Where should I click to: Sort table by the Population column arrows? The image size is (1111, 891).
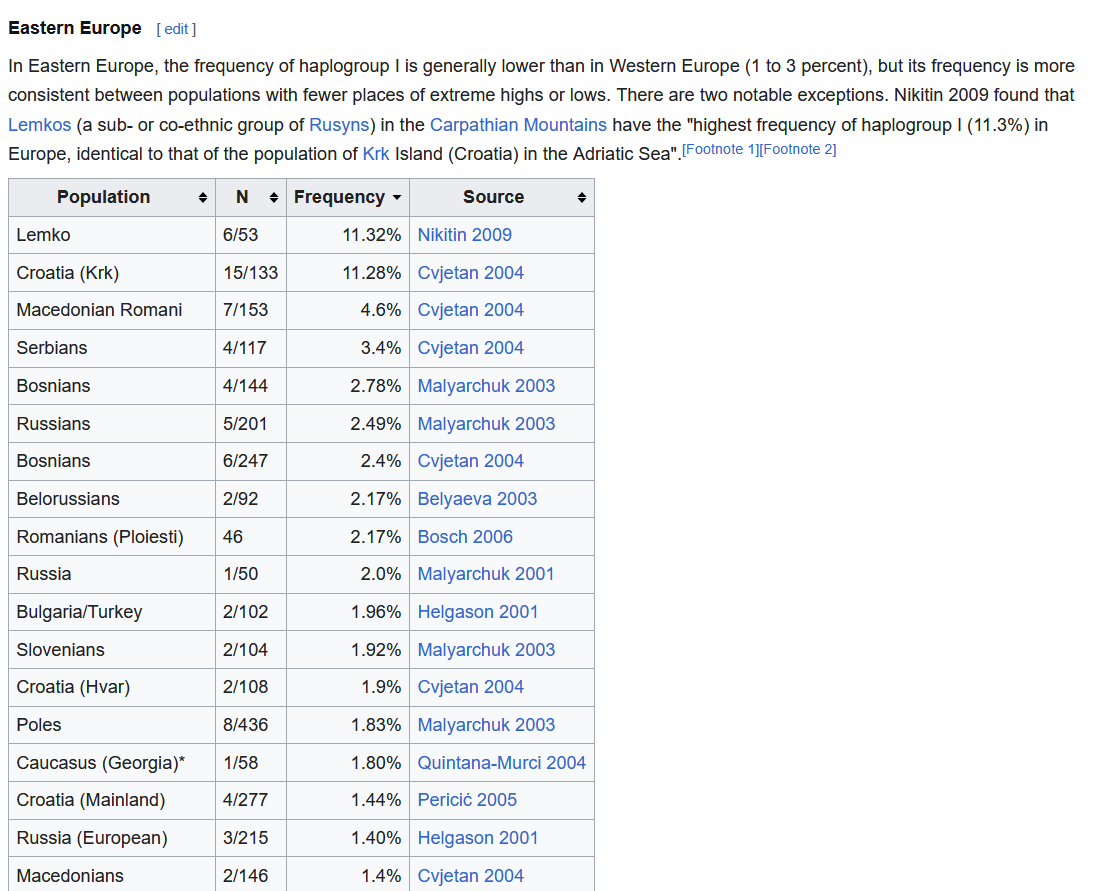point(203,198)
